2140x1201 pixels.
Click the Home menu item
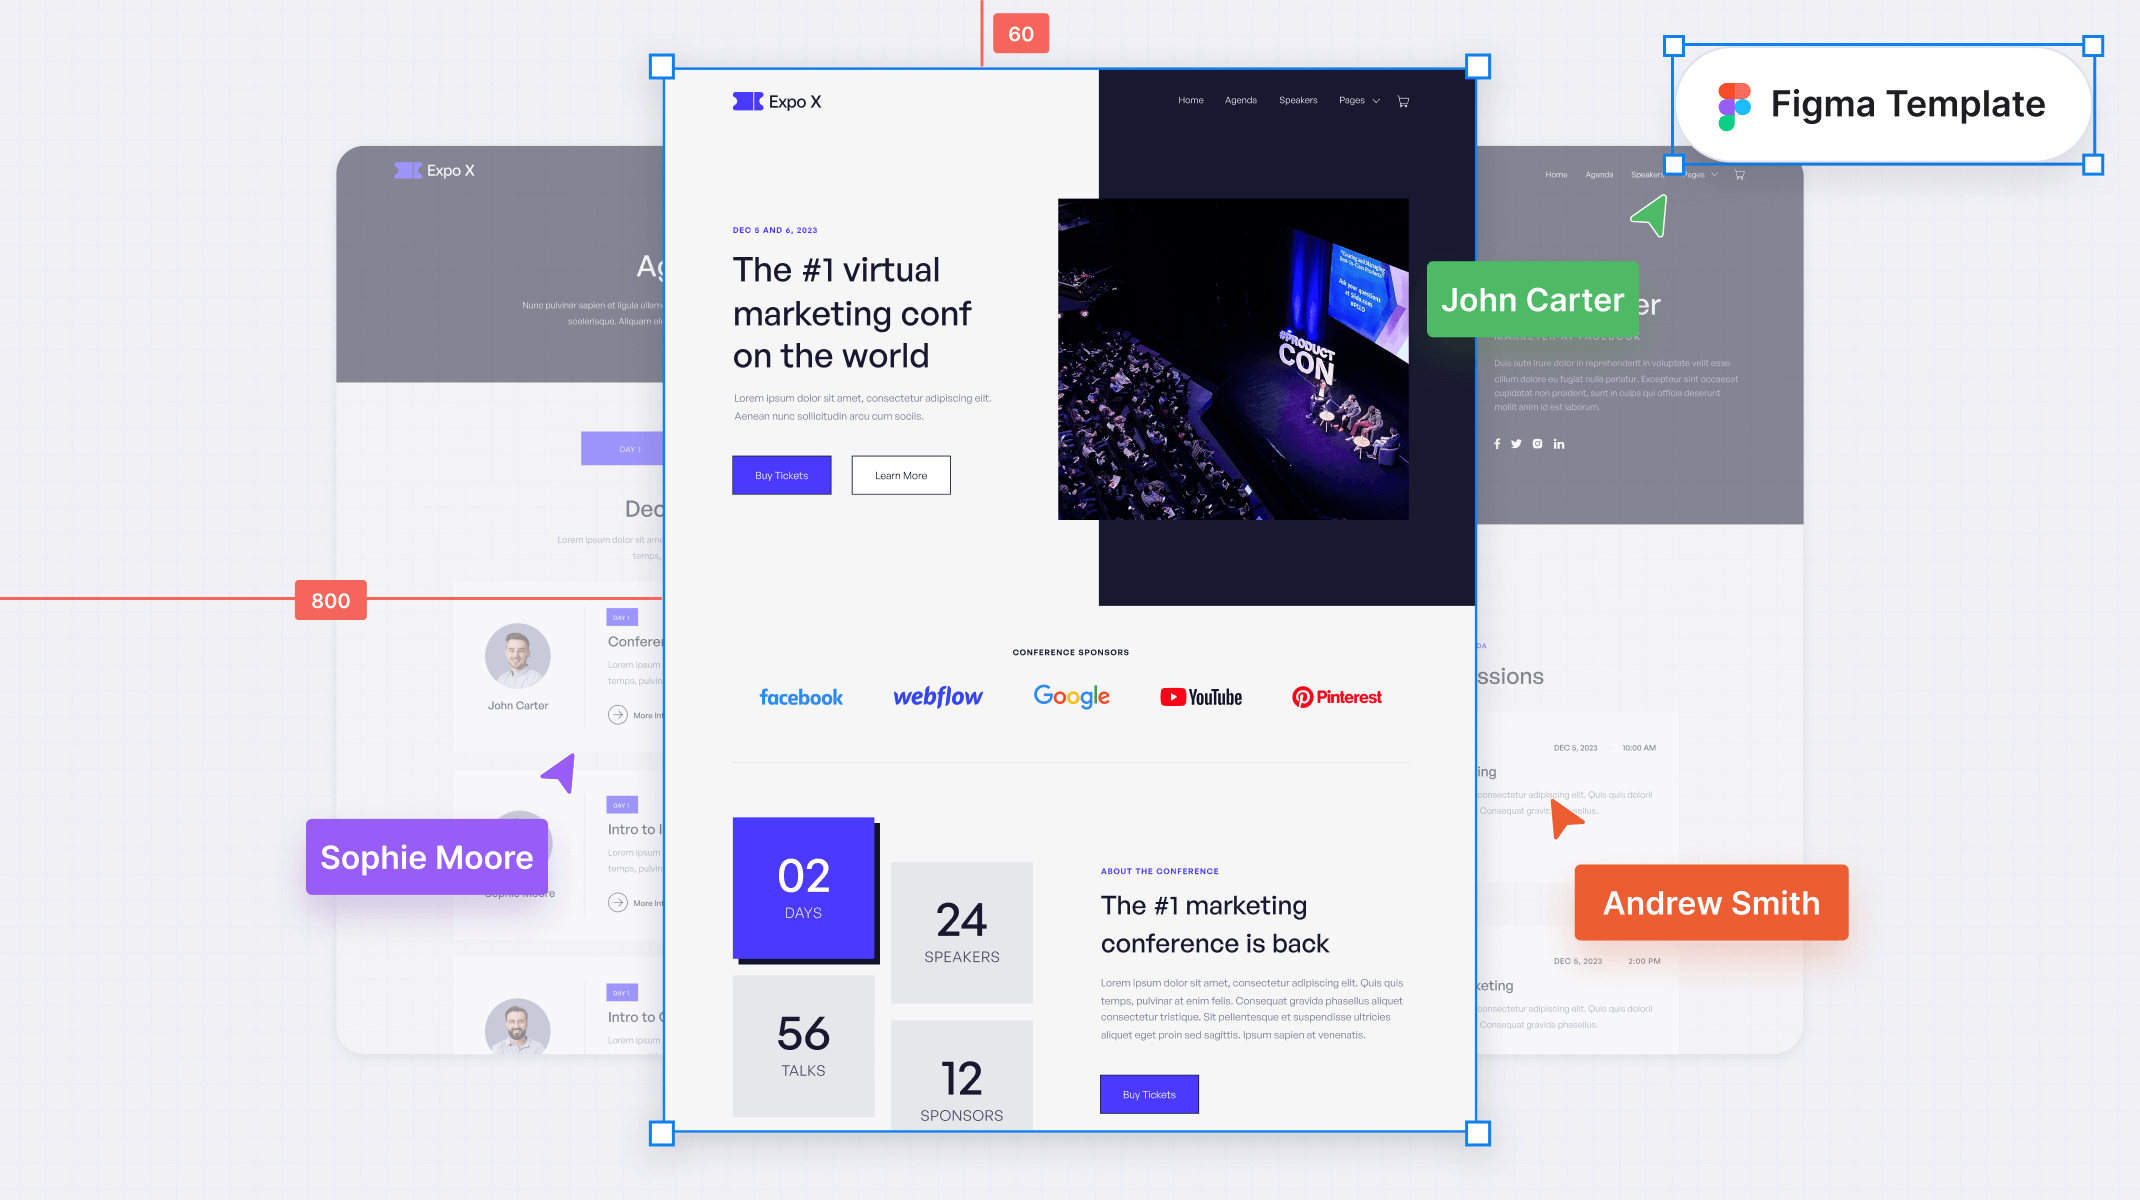pyautogui.click(x=1191, y=100)
